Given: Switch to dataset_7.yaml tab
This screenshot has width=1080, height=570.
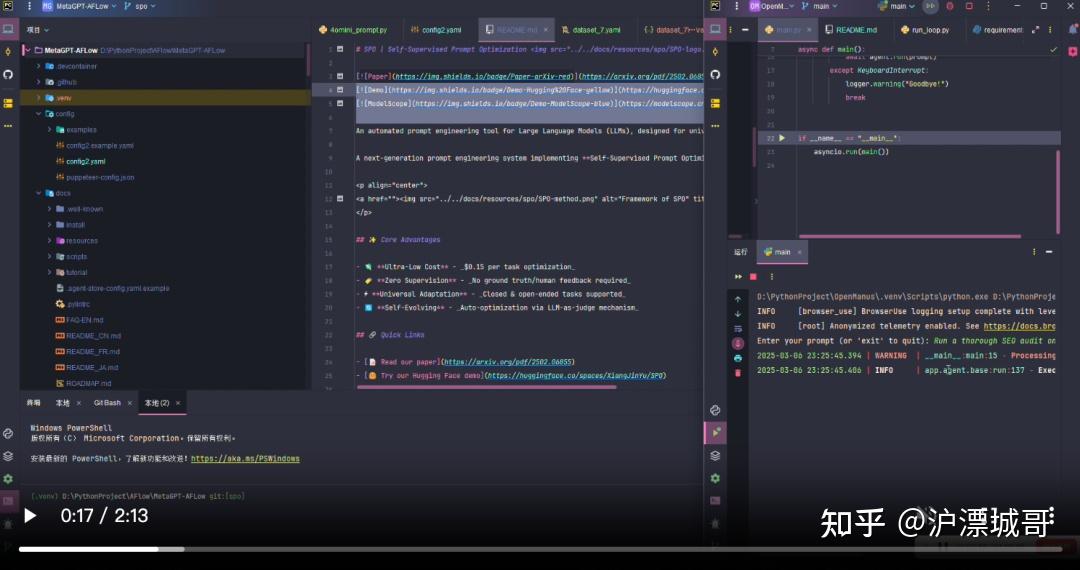Looking at the screenshot, I should pos(591,30).
